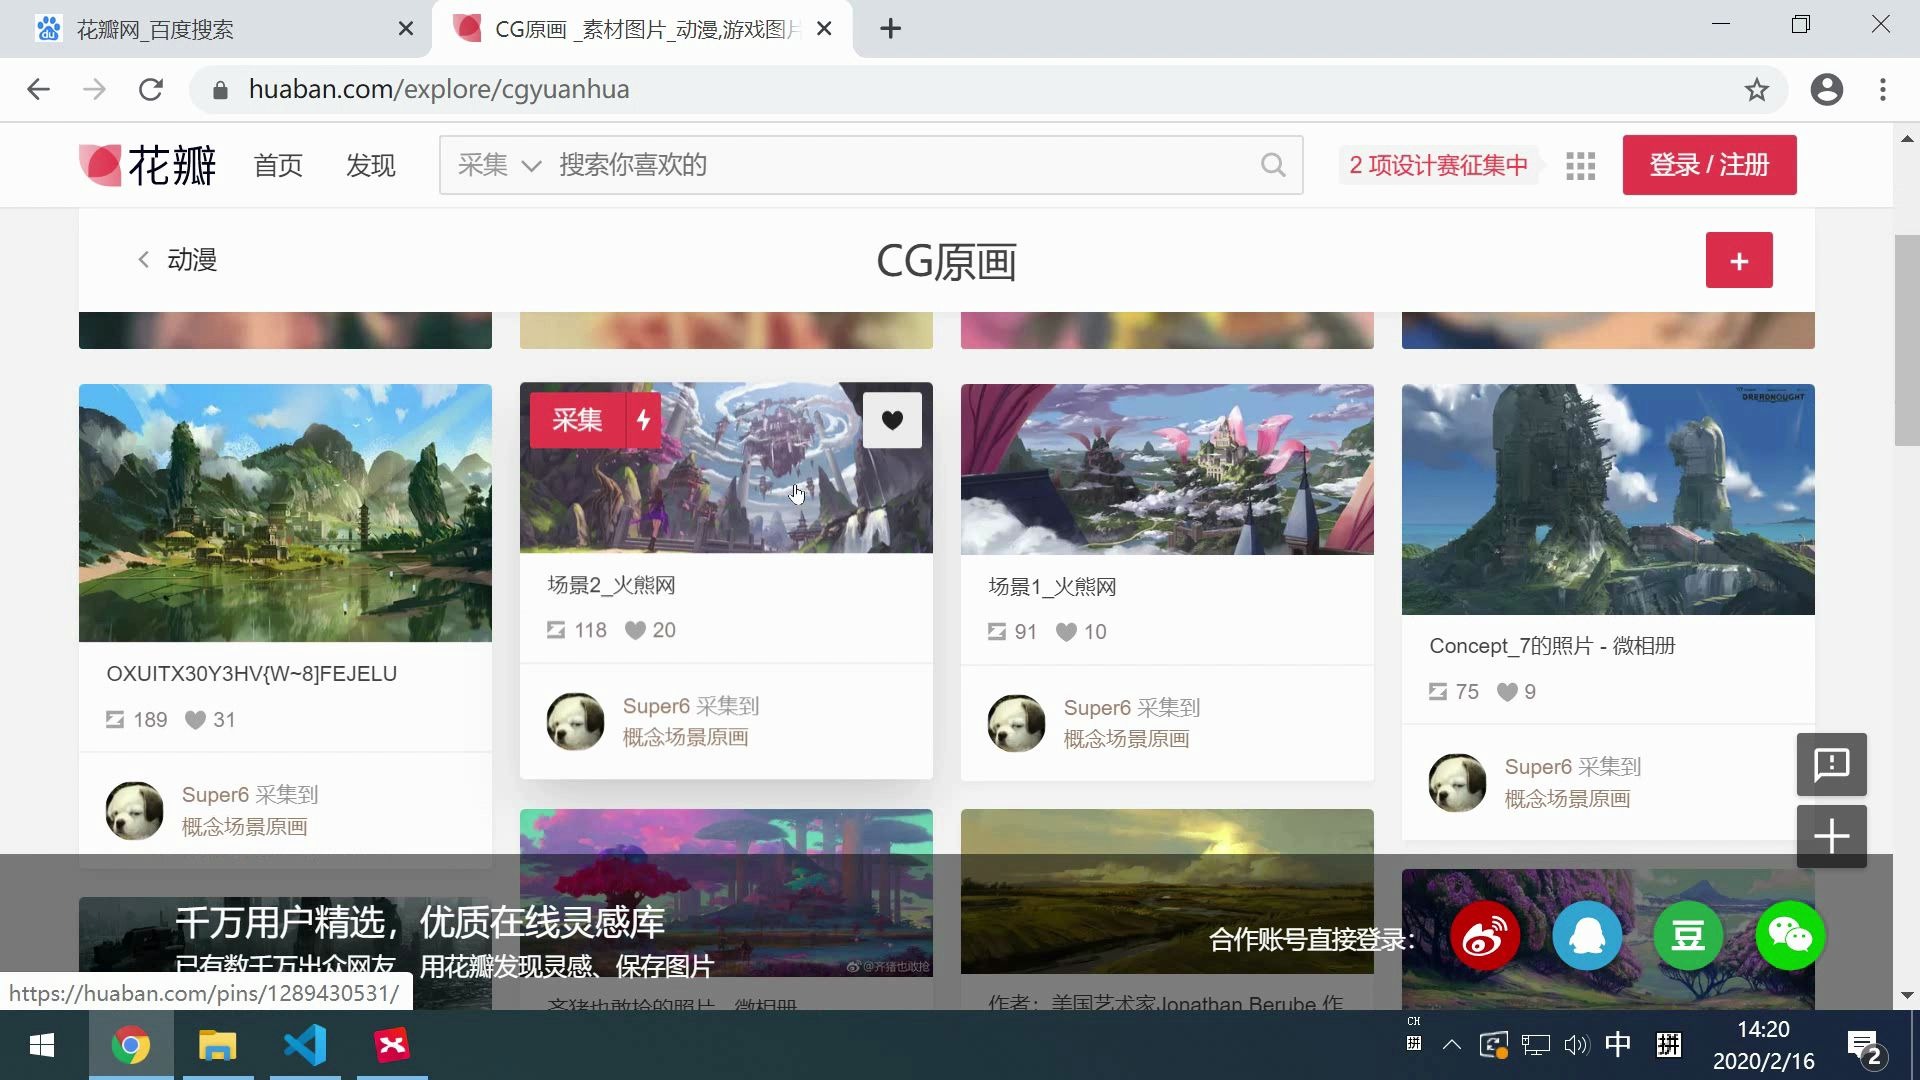Open the notification center icon
This screenshot has width=1920, height=1080.
pos(1865,1048)
